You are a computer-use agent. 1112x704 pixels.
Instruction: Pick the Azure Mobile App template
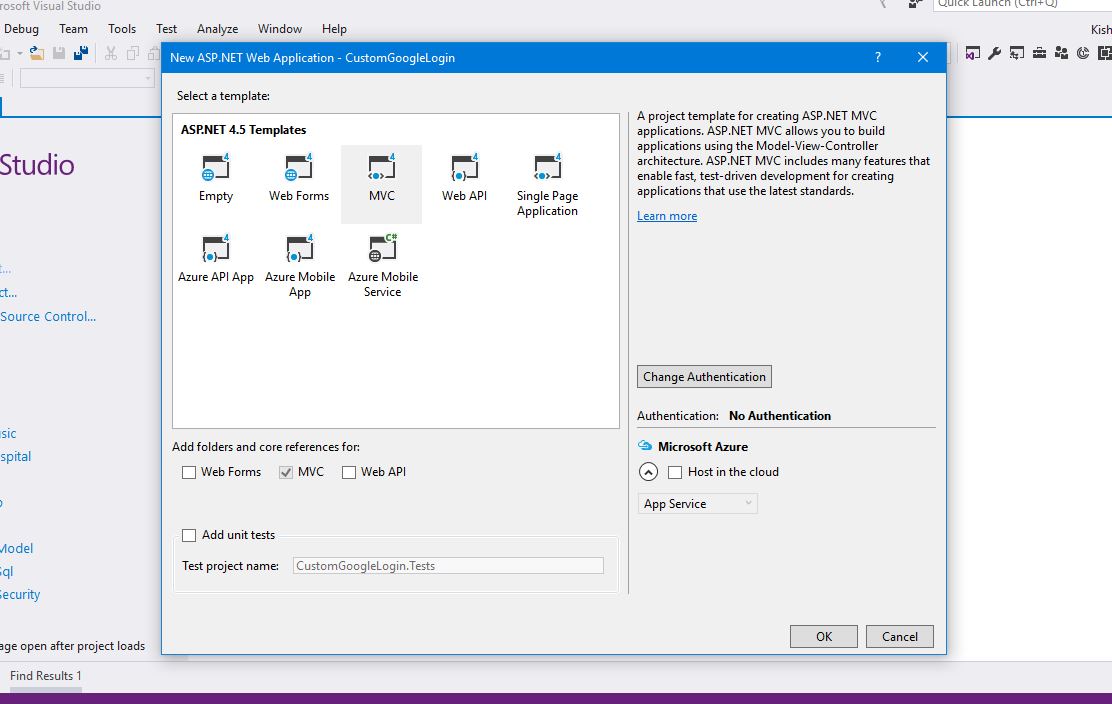pyautogui.click(x=300, y=266)
